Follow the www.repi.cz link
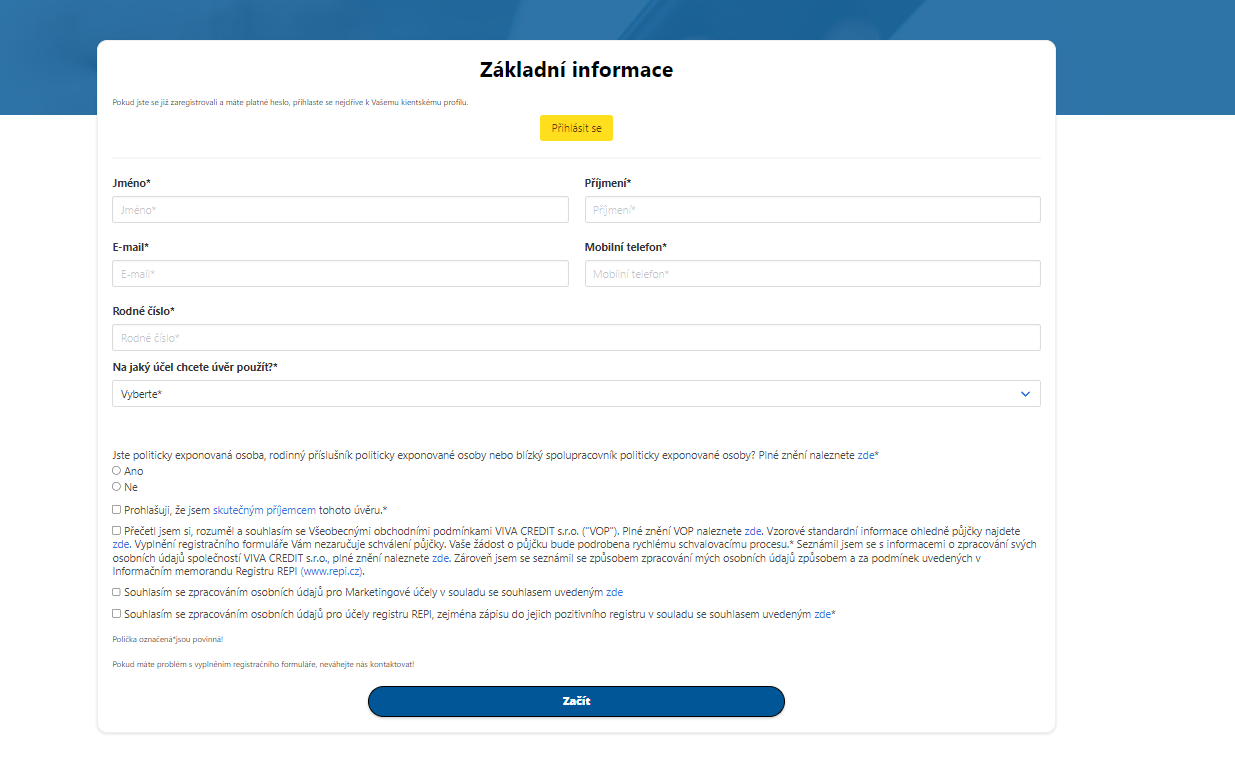The image size is (1235, 757). 332,572
